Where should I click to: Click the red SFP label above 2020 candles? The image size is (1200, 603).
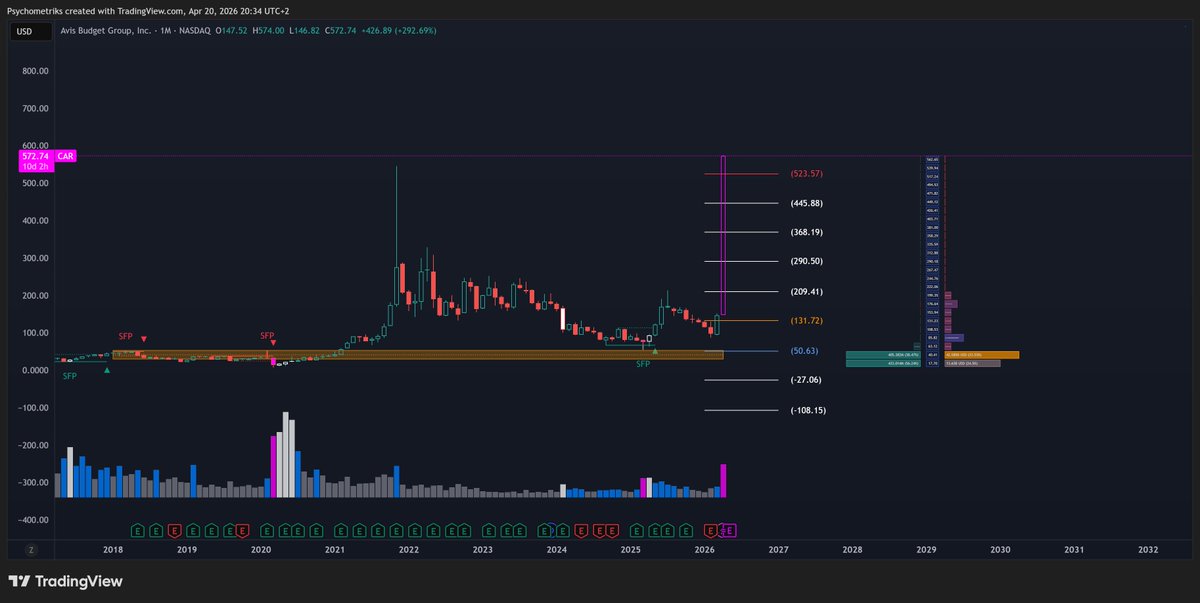[x=267, y=335]
